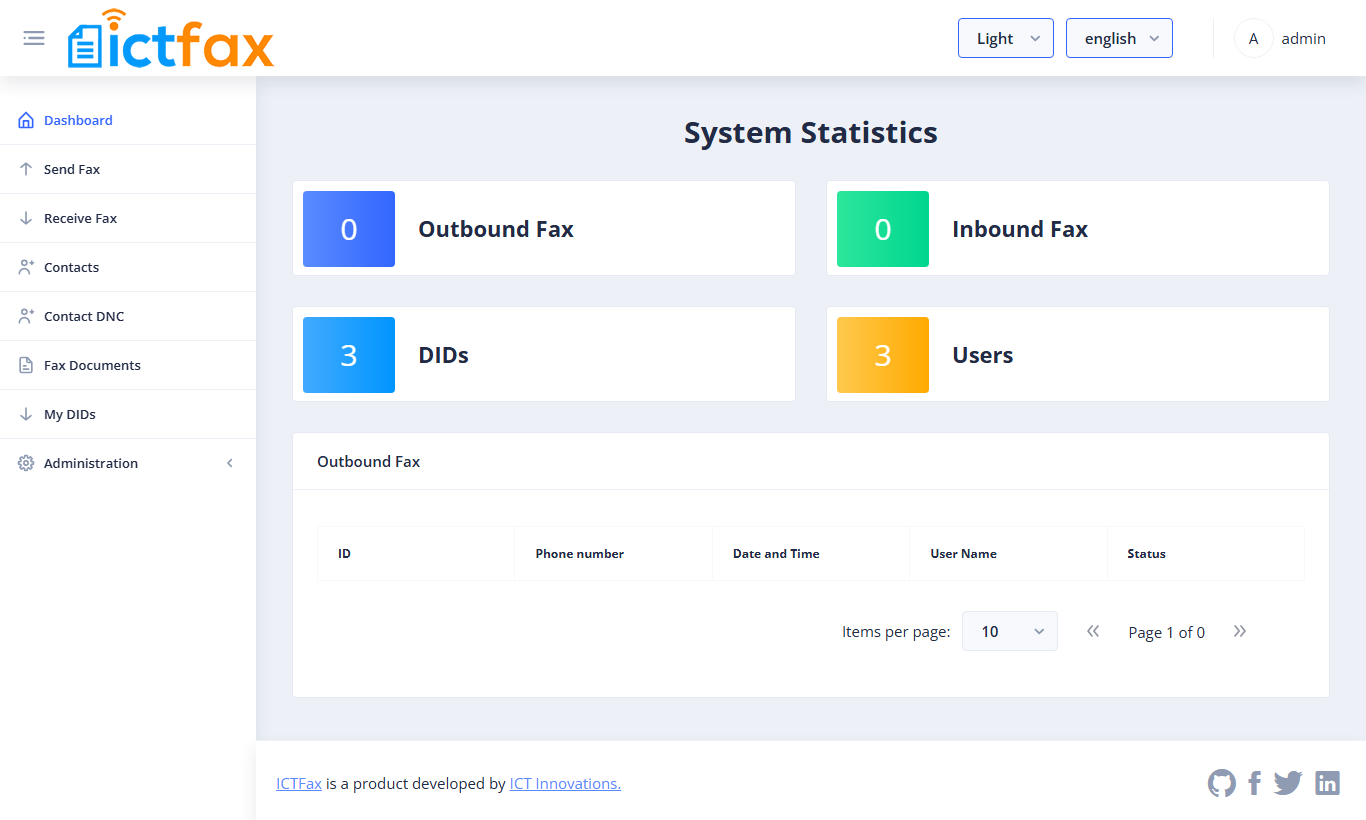This screenshot has width=1366, height=820.
Task: Open the Contact DNC menu item
Action: (128, 316)
